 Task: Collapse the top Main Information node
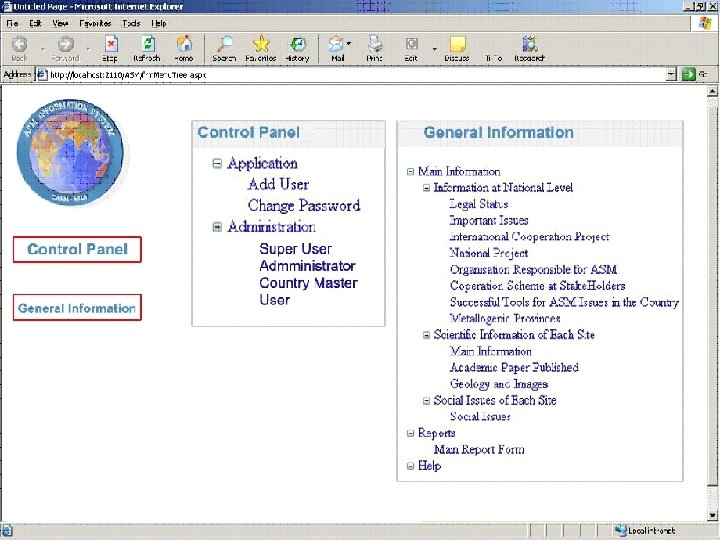click(411, 172)
